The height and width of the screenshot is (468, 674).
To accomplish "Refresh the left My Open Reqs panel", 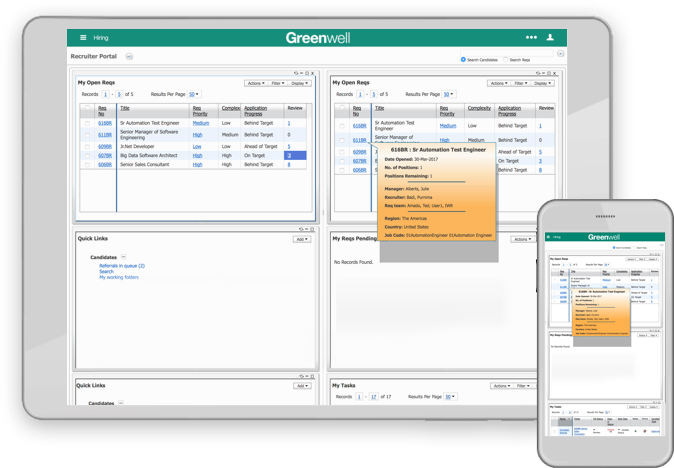I will point(296,73).
